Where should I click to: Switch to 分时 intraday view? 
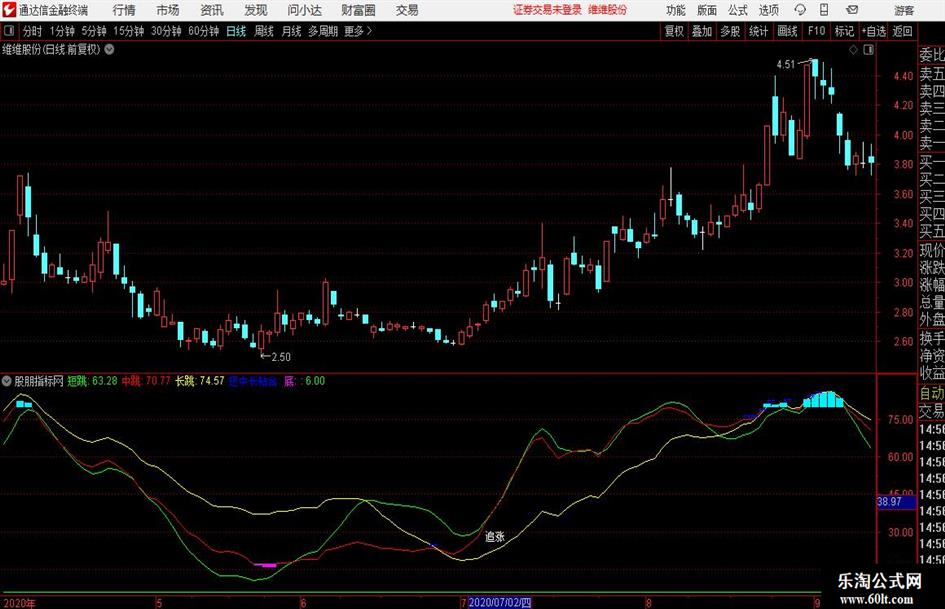click(33, 31)
